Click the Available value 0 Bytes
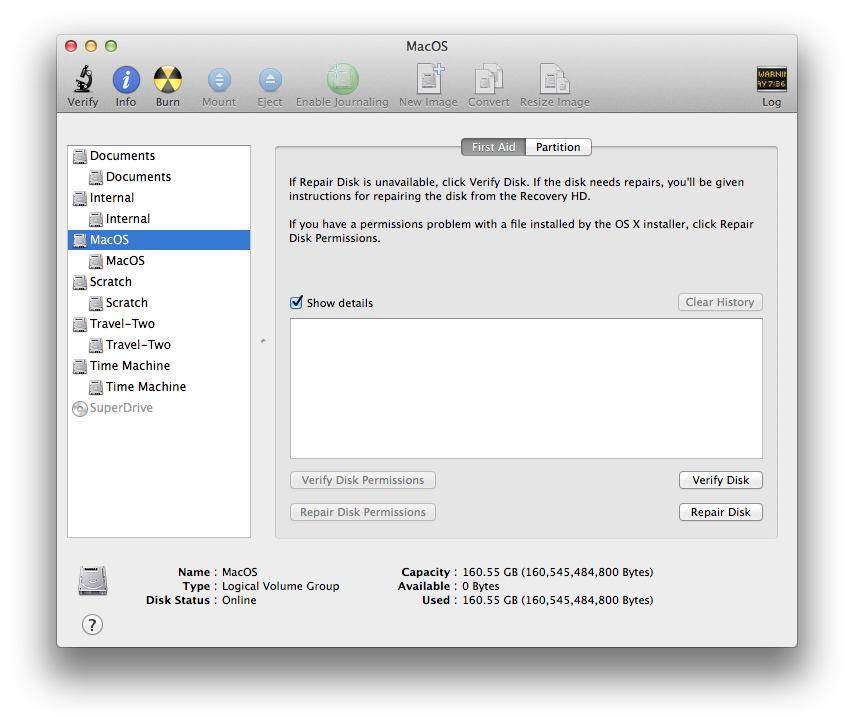This screenshot has width=854, height=726. click(481, 586)
